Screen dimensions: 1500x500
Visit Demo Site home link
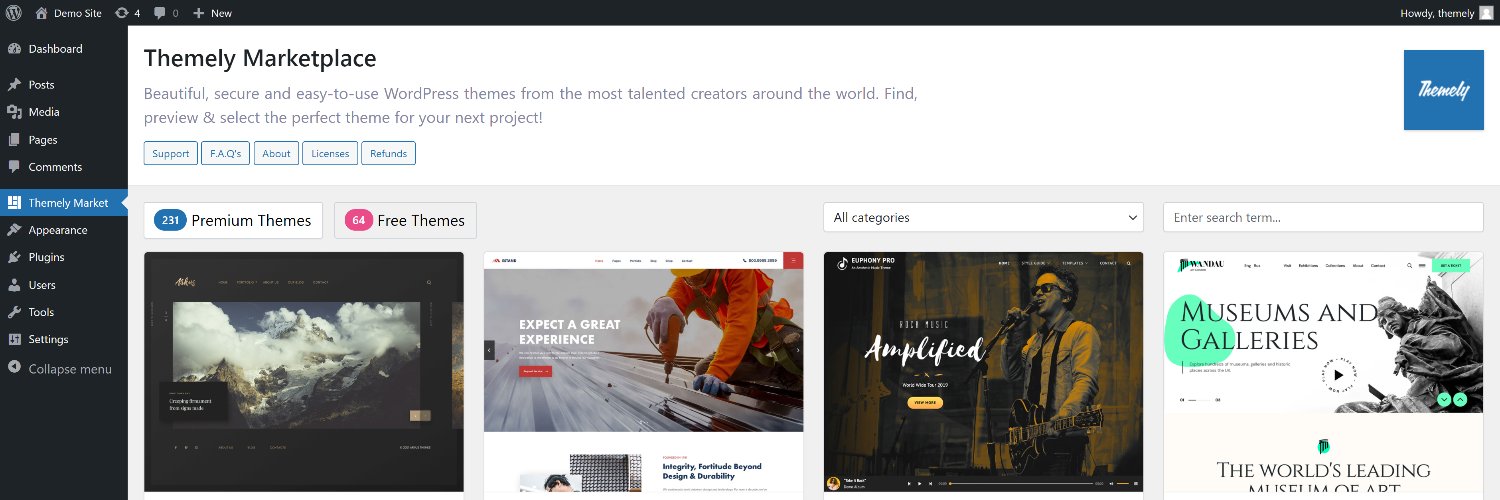click(x=68, y=13)
